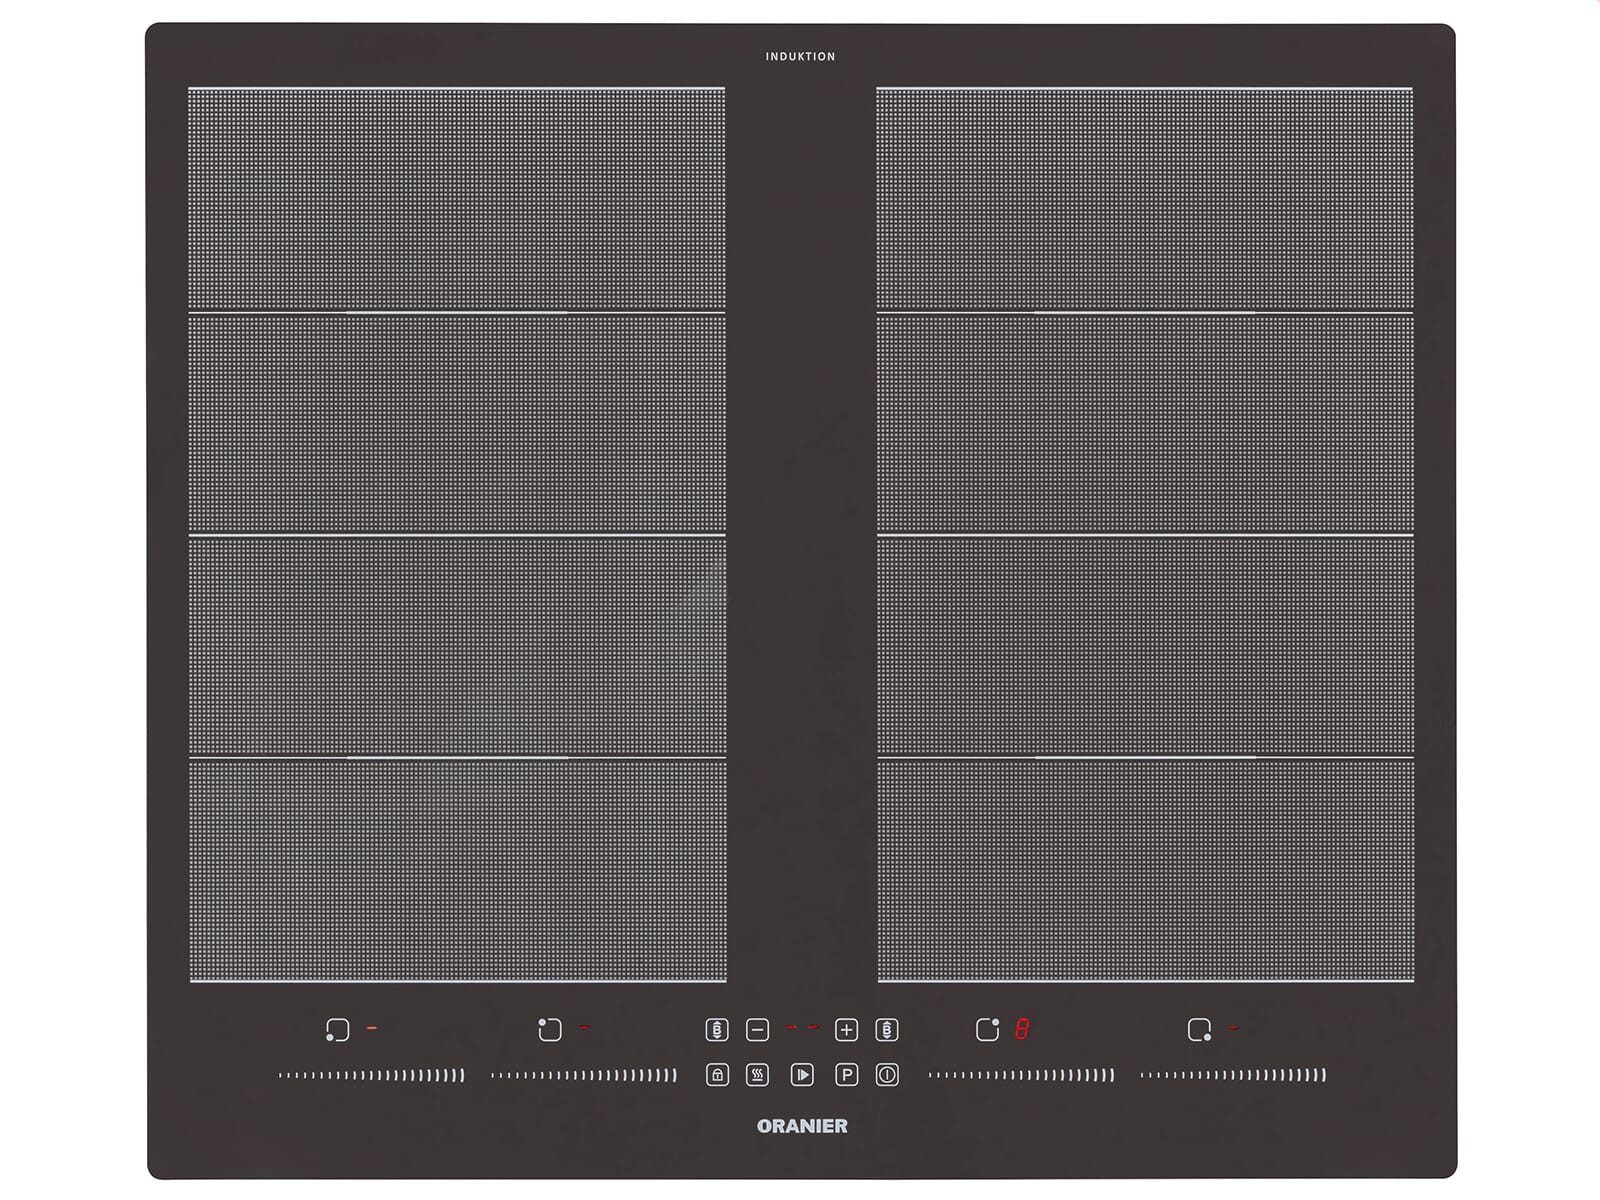Viewport: 1600px width, 1200px height.
Task: Tap the ORANIER brand logo
Action: 802,1126
